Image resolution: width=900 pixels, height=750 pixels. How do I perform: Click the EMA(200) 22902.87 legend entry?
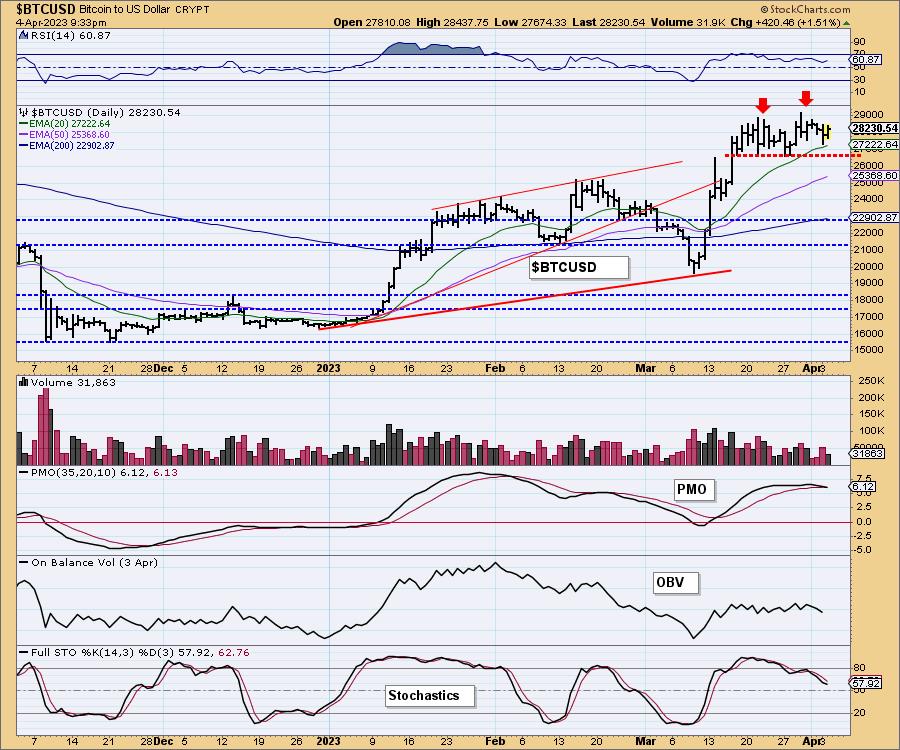tap(72, 145)
